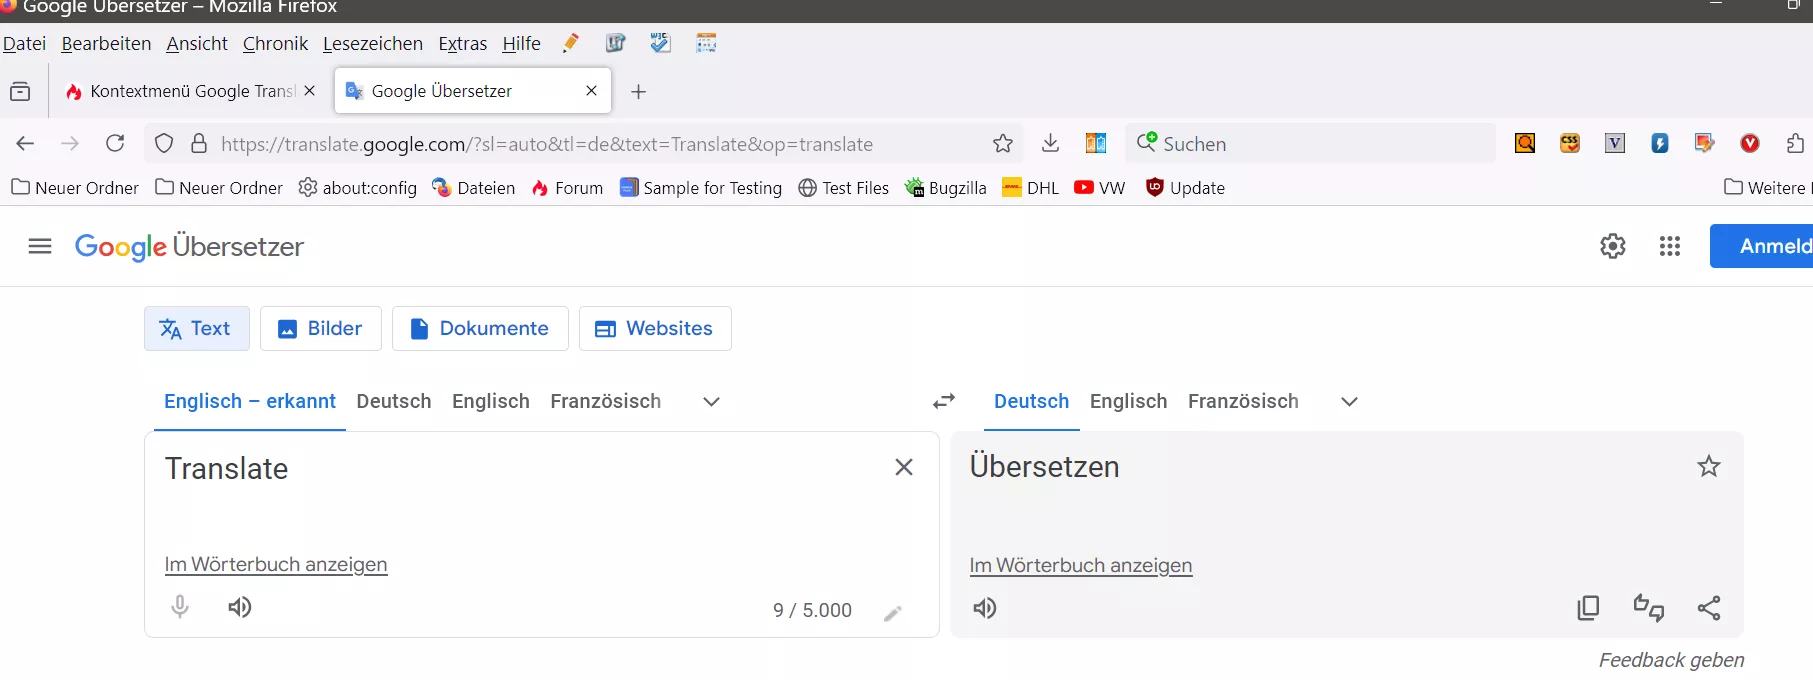Open the first Neuer Ordner bookmark folder
1813x680 pixels.
pos(75,188)
